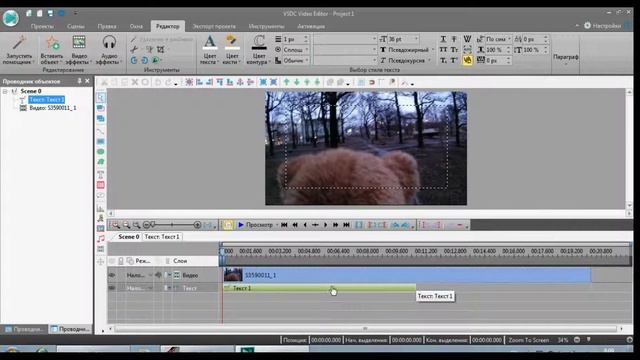
Task: Play preview with Просмотр button
Action: pyautogui.click(x=256, y=225)
